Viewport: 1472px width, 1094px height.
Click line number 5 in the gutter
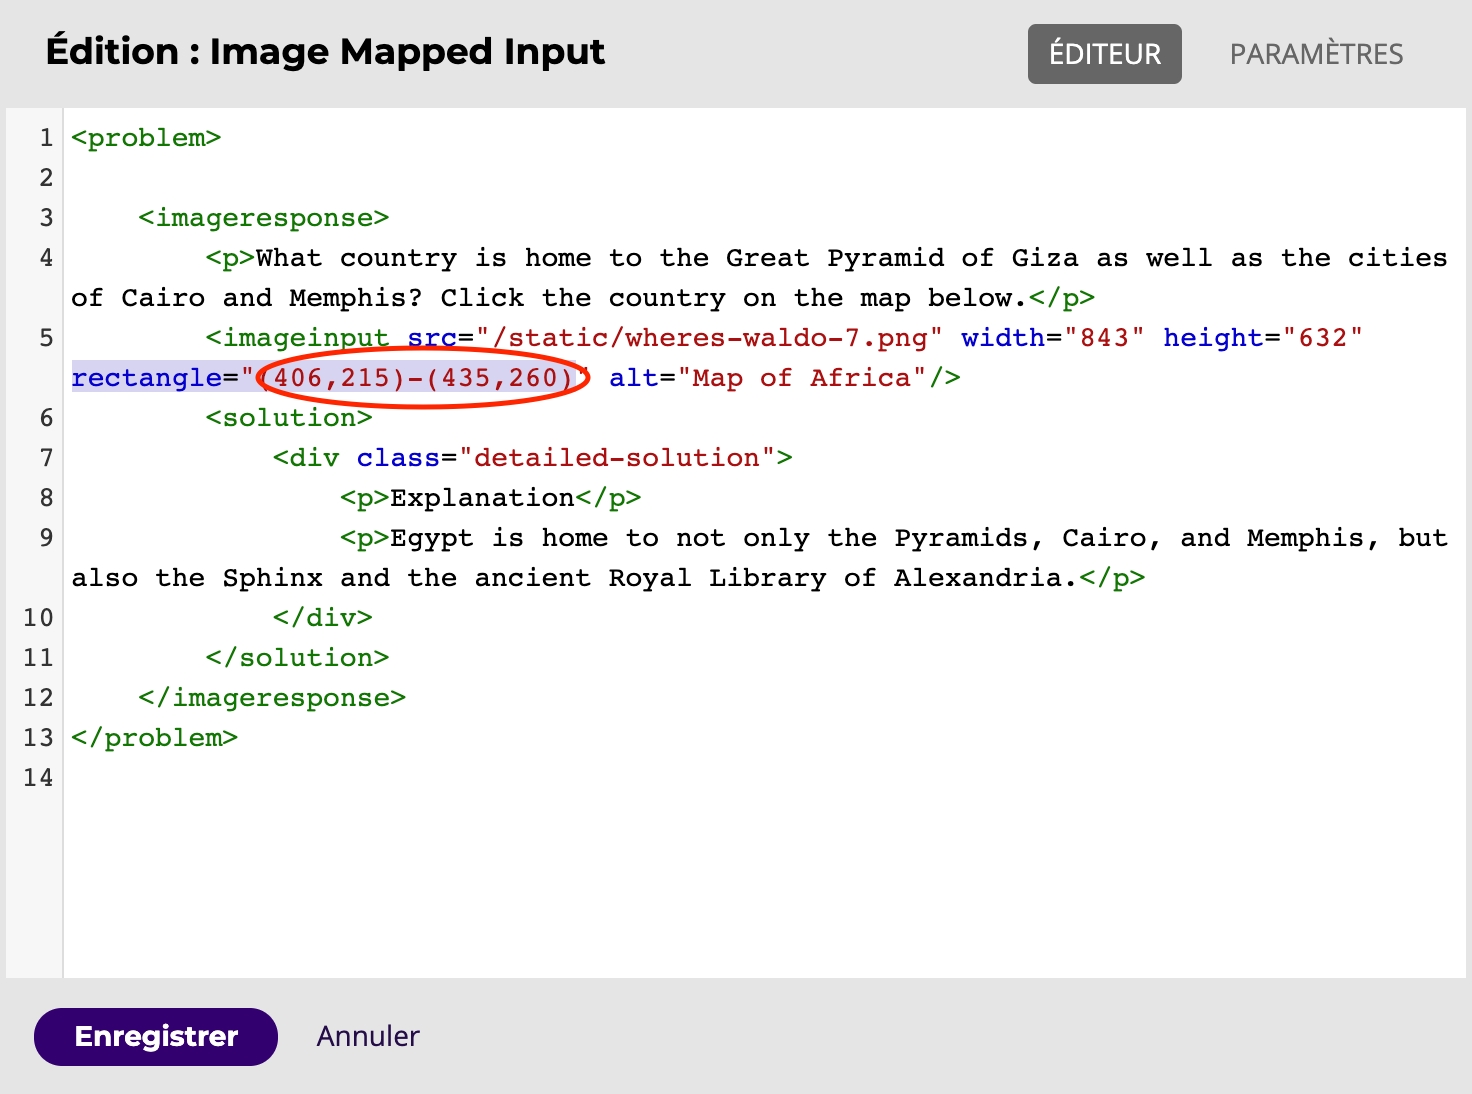point(46,338)
